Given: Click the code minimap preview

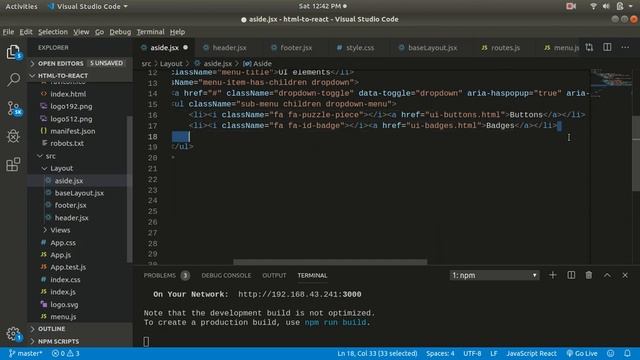Looking at the screenshot, I should [611, 84].
